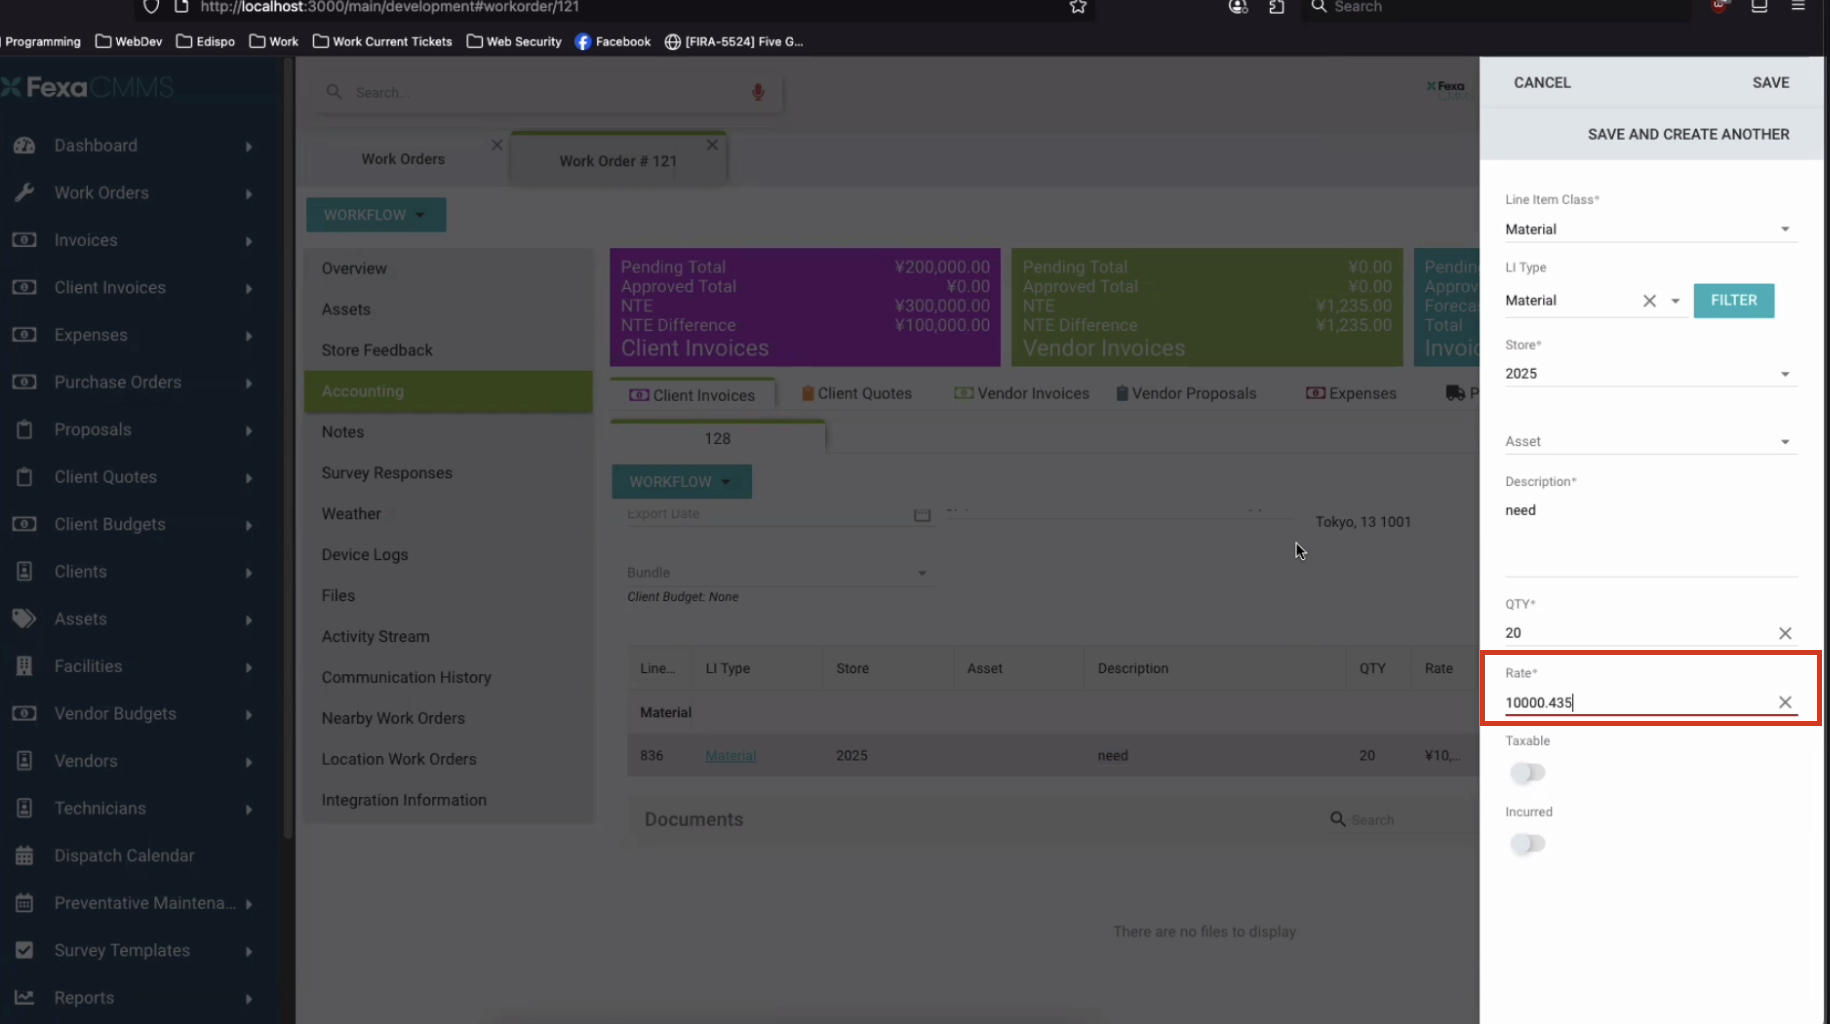Clear the Rate field with X icon
1830x1024 pixels.
(x=1785, y=702)
